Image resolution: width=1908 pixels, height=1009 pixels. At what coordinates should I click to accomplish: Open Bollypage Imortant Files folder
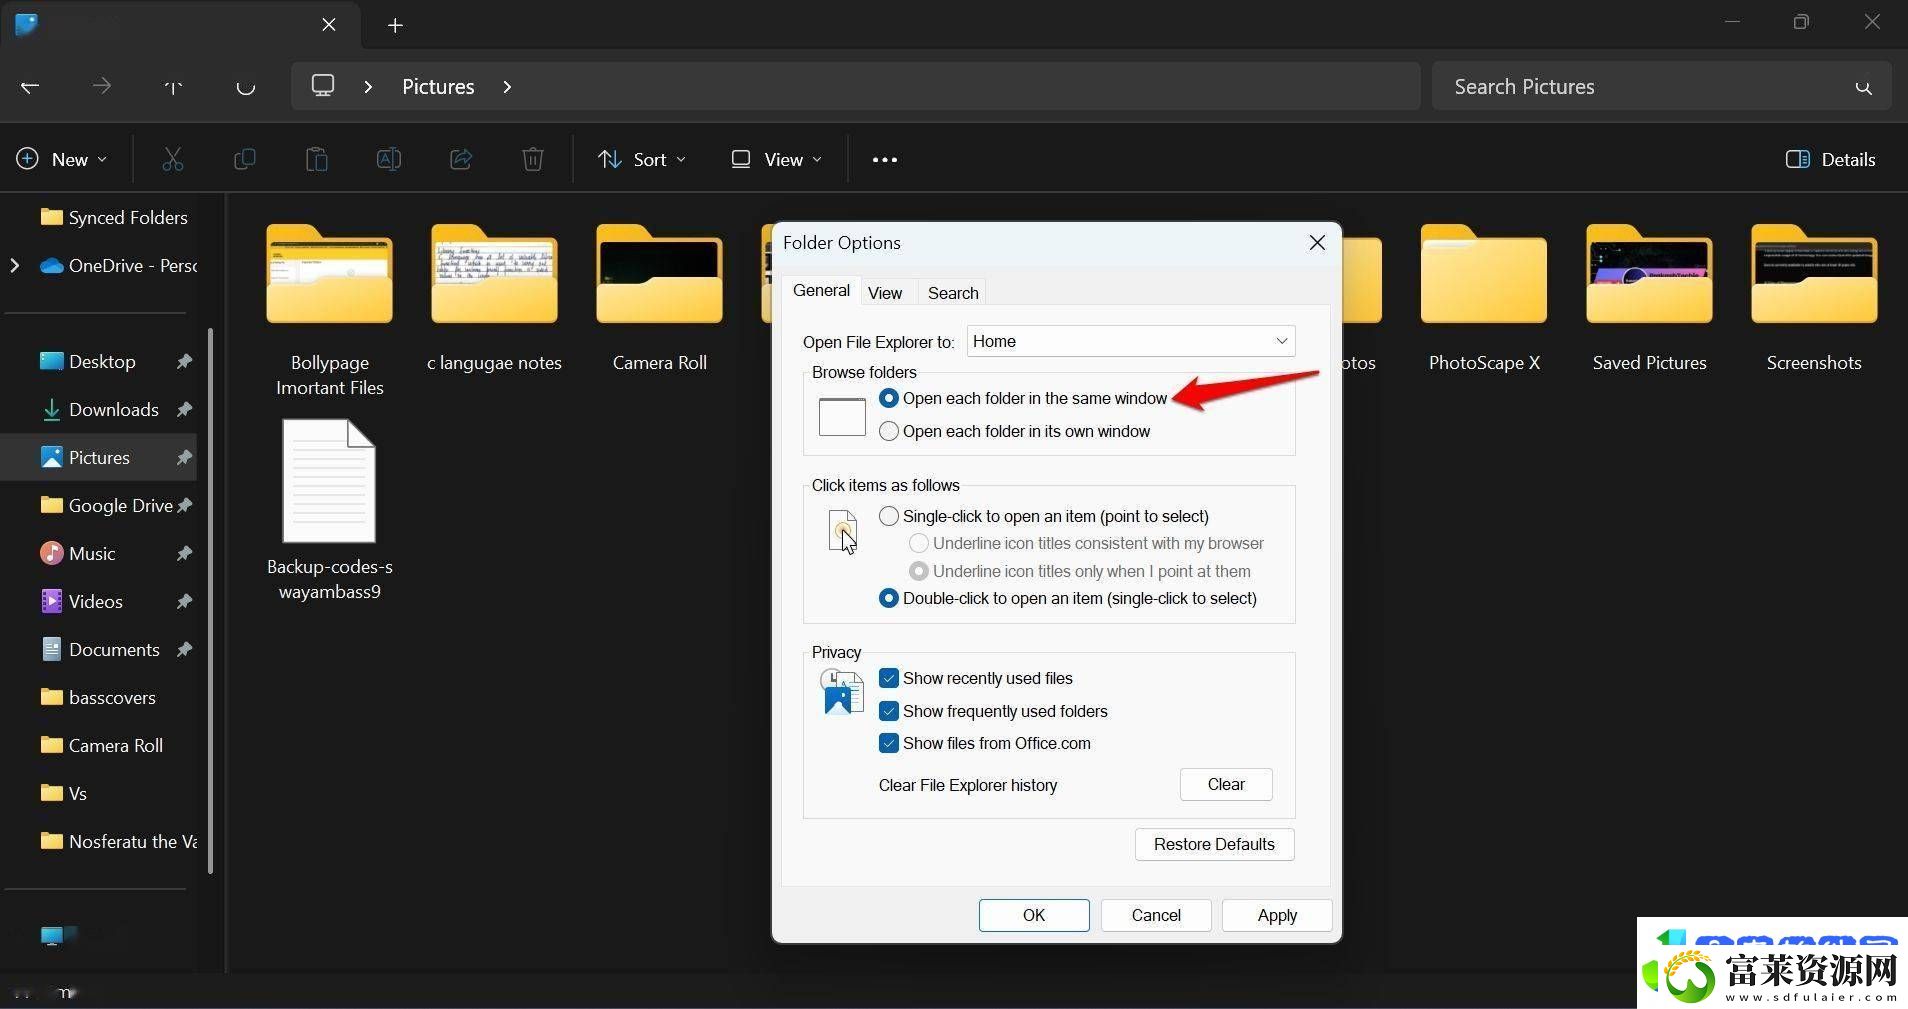[329, 311]
